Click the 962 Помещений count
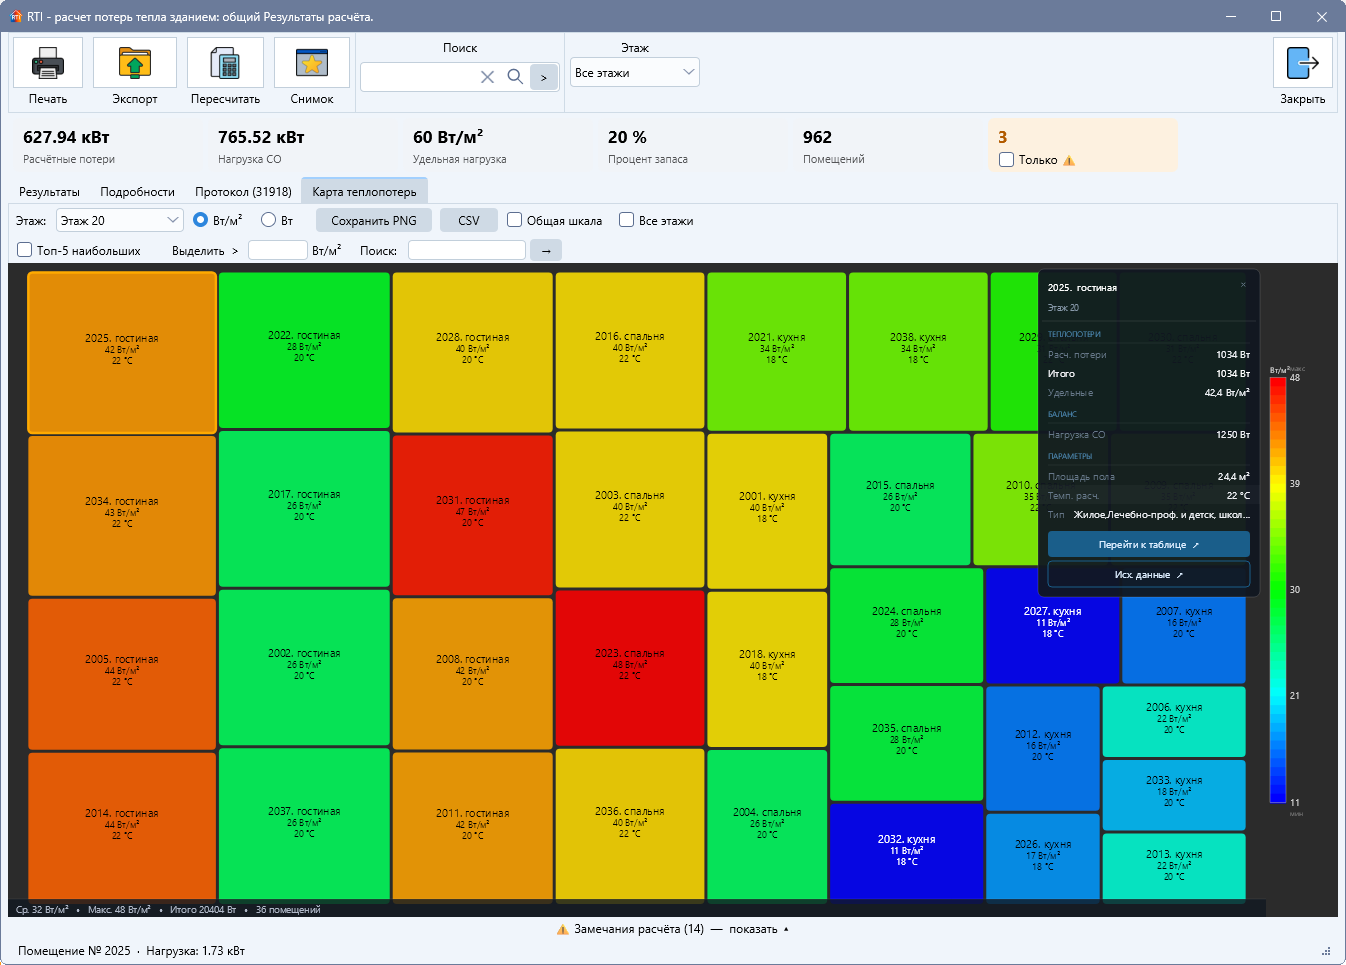 click(x=817, y=137)
